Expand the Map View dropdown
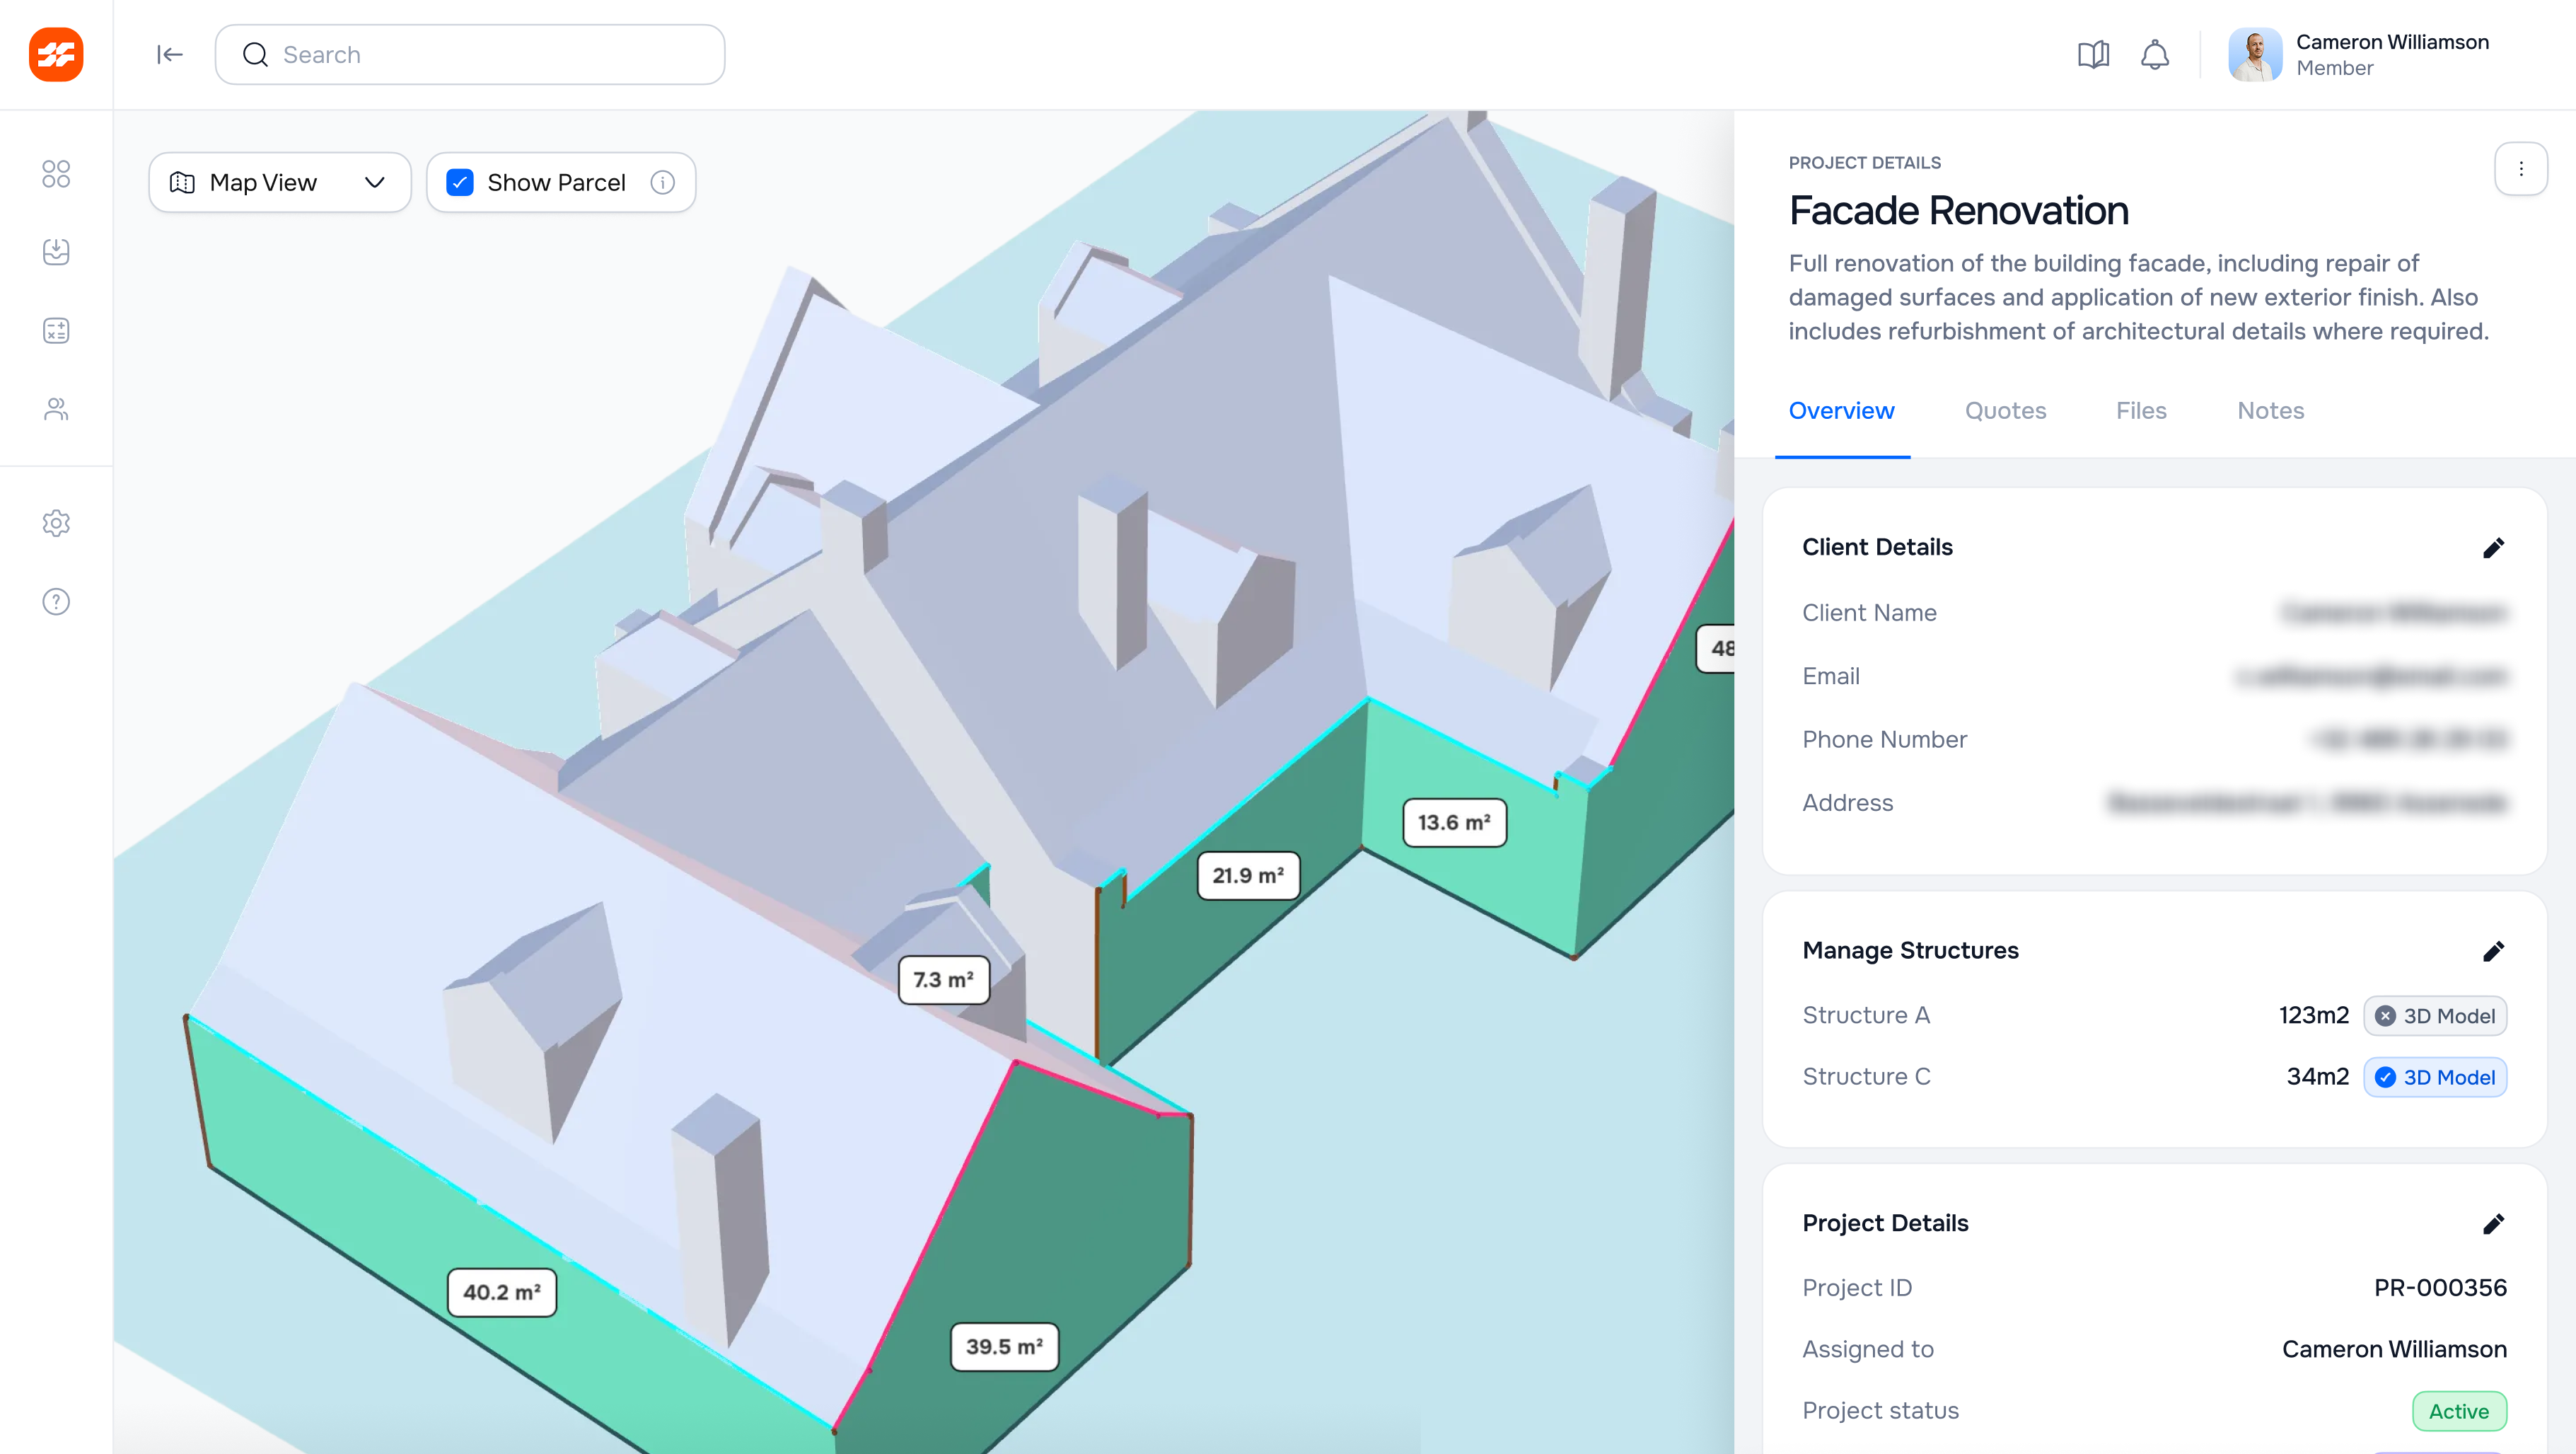This screenshot has height=1454, width=2576. (x=279, y=182)
